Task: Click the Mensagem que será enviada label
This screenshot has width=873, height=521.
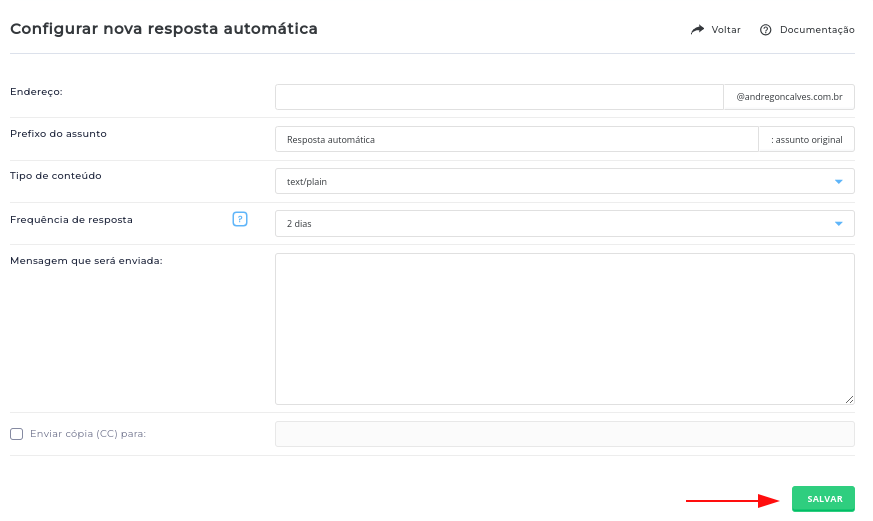Action: 86,261
